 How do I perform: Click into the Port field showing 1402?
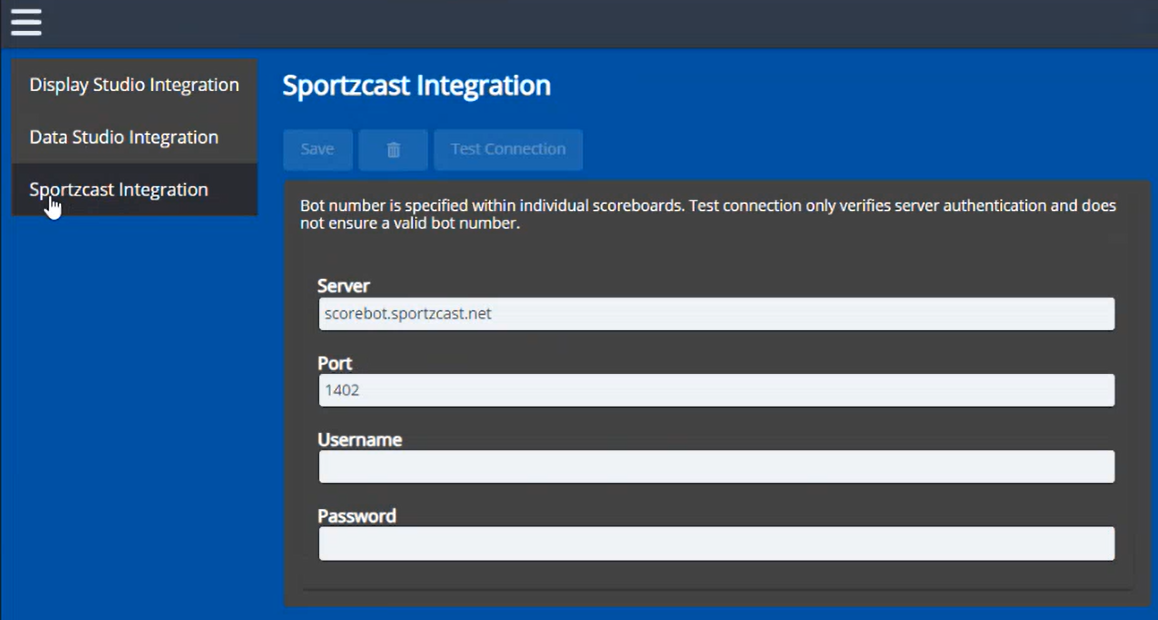(716, 390)
